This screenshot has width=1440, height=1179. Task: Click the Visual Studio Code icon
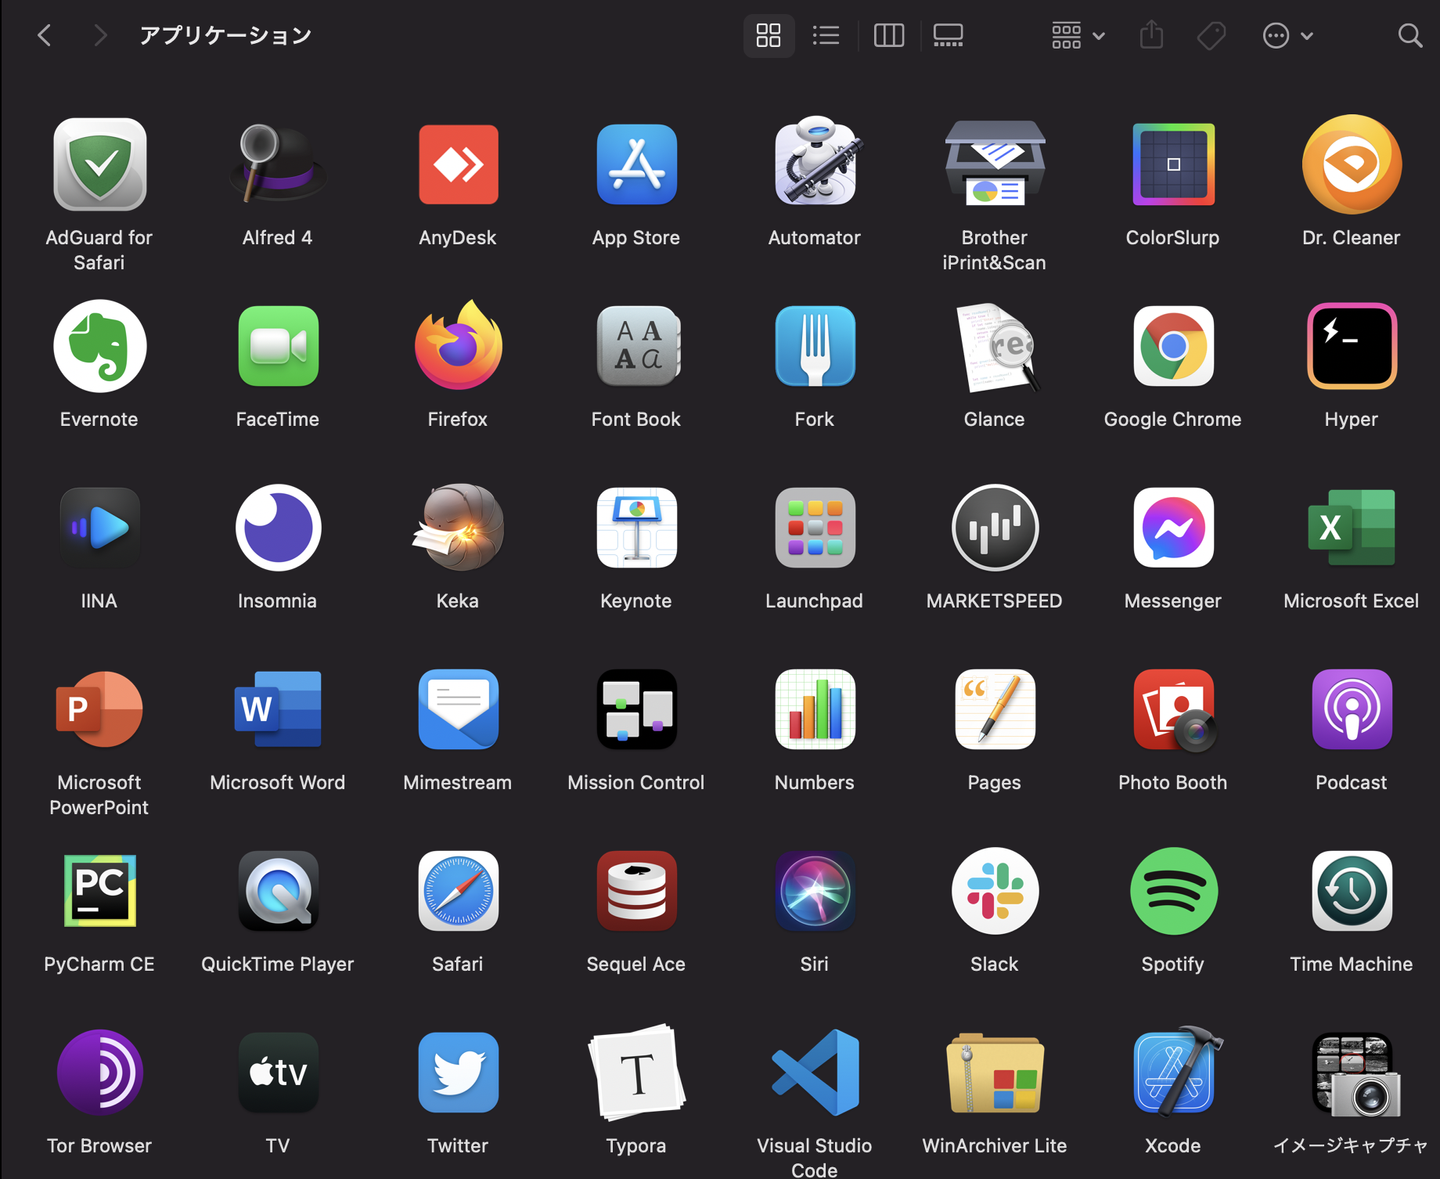pyautogui.click(x=814, y=1073)
